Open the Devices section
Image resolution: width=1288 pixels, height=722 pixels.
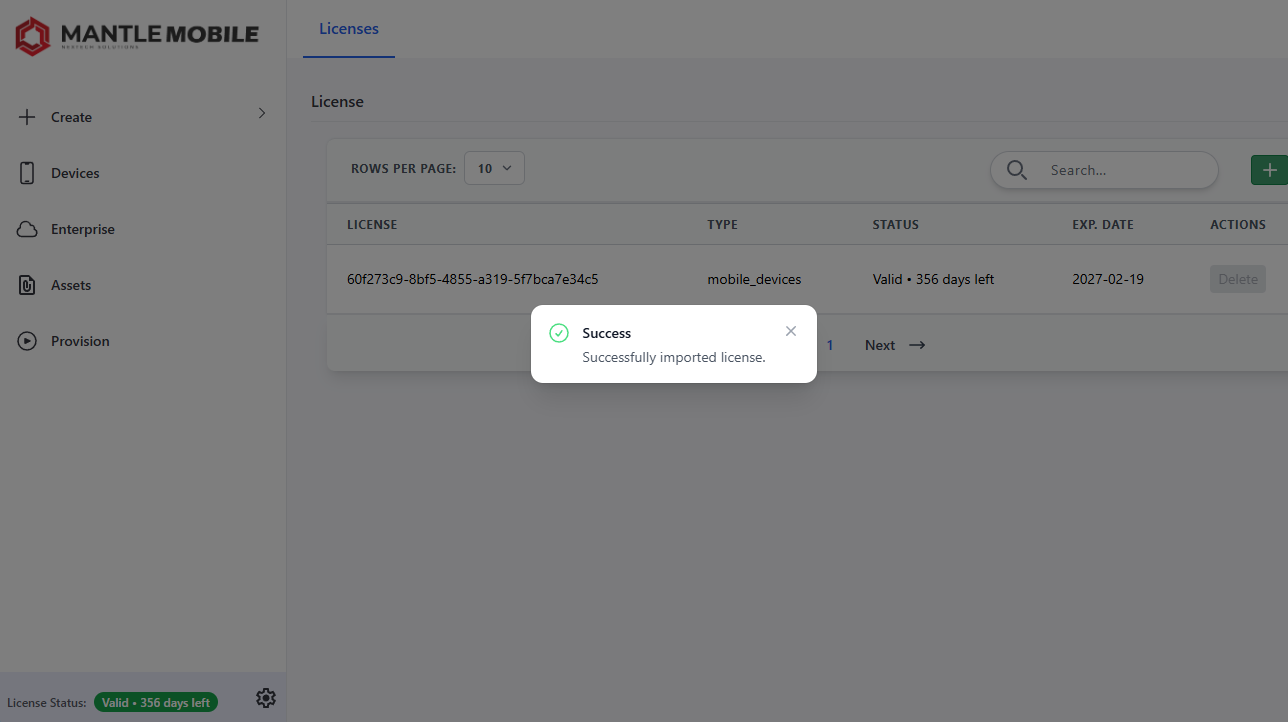(x=75, y=173)
